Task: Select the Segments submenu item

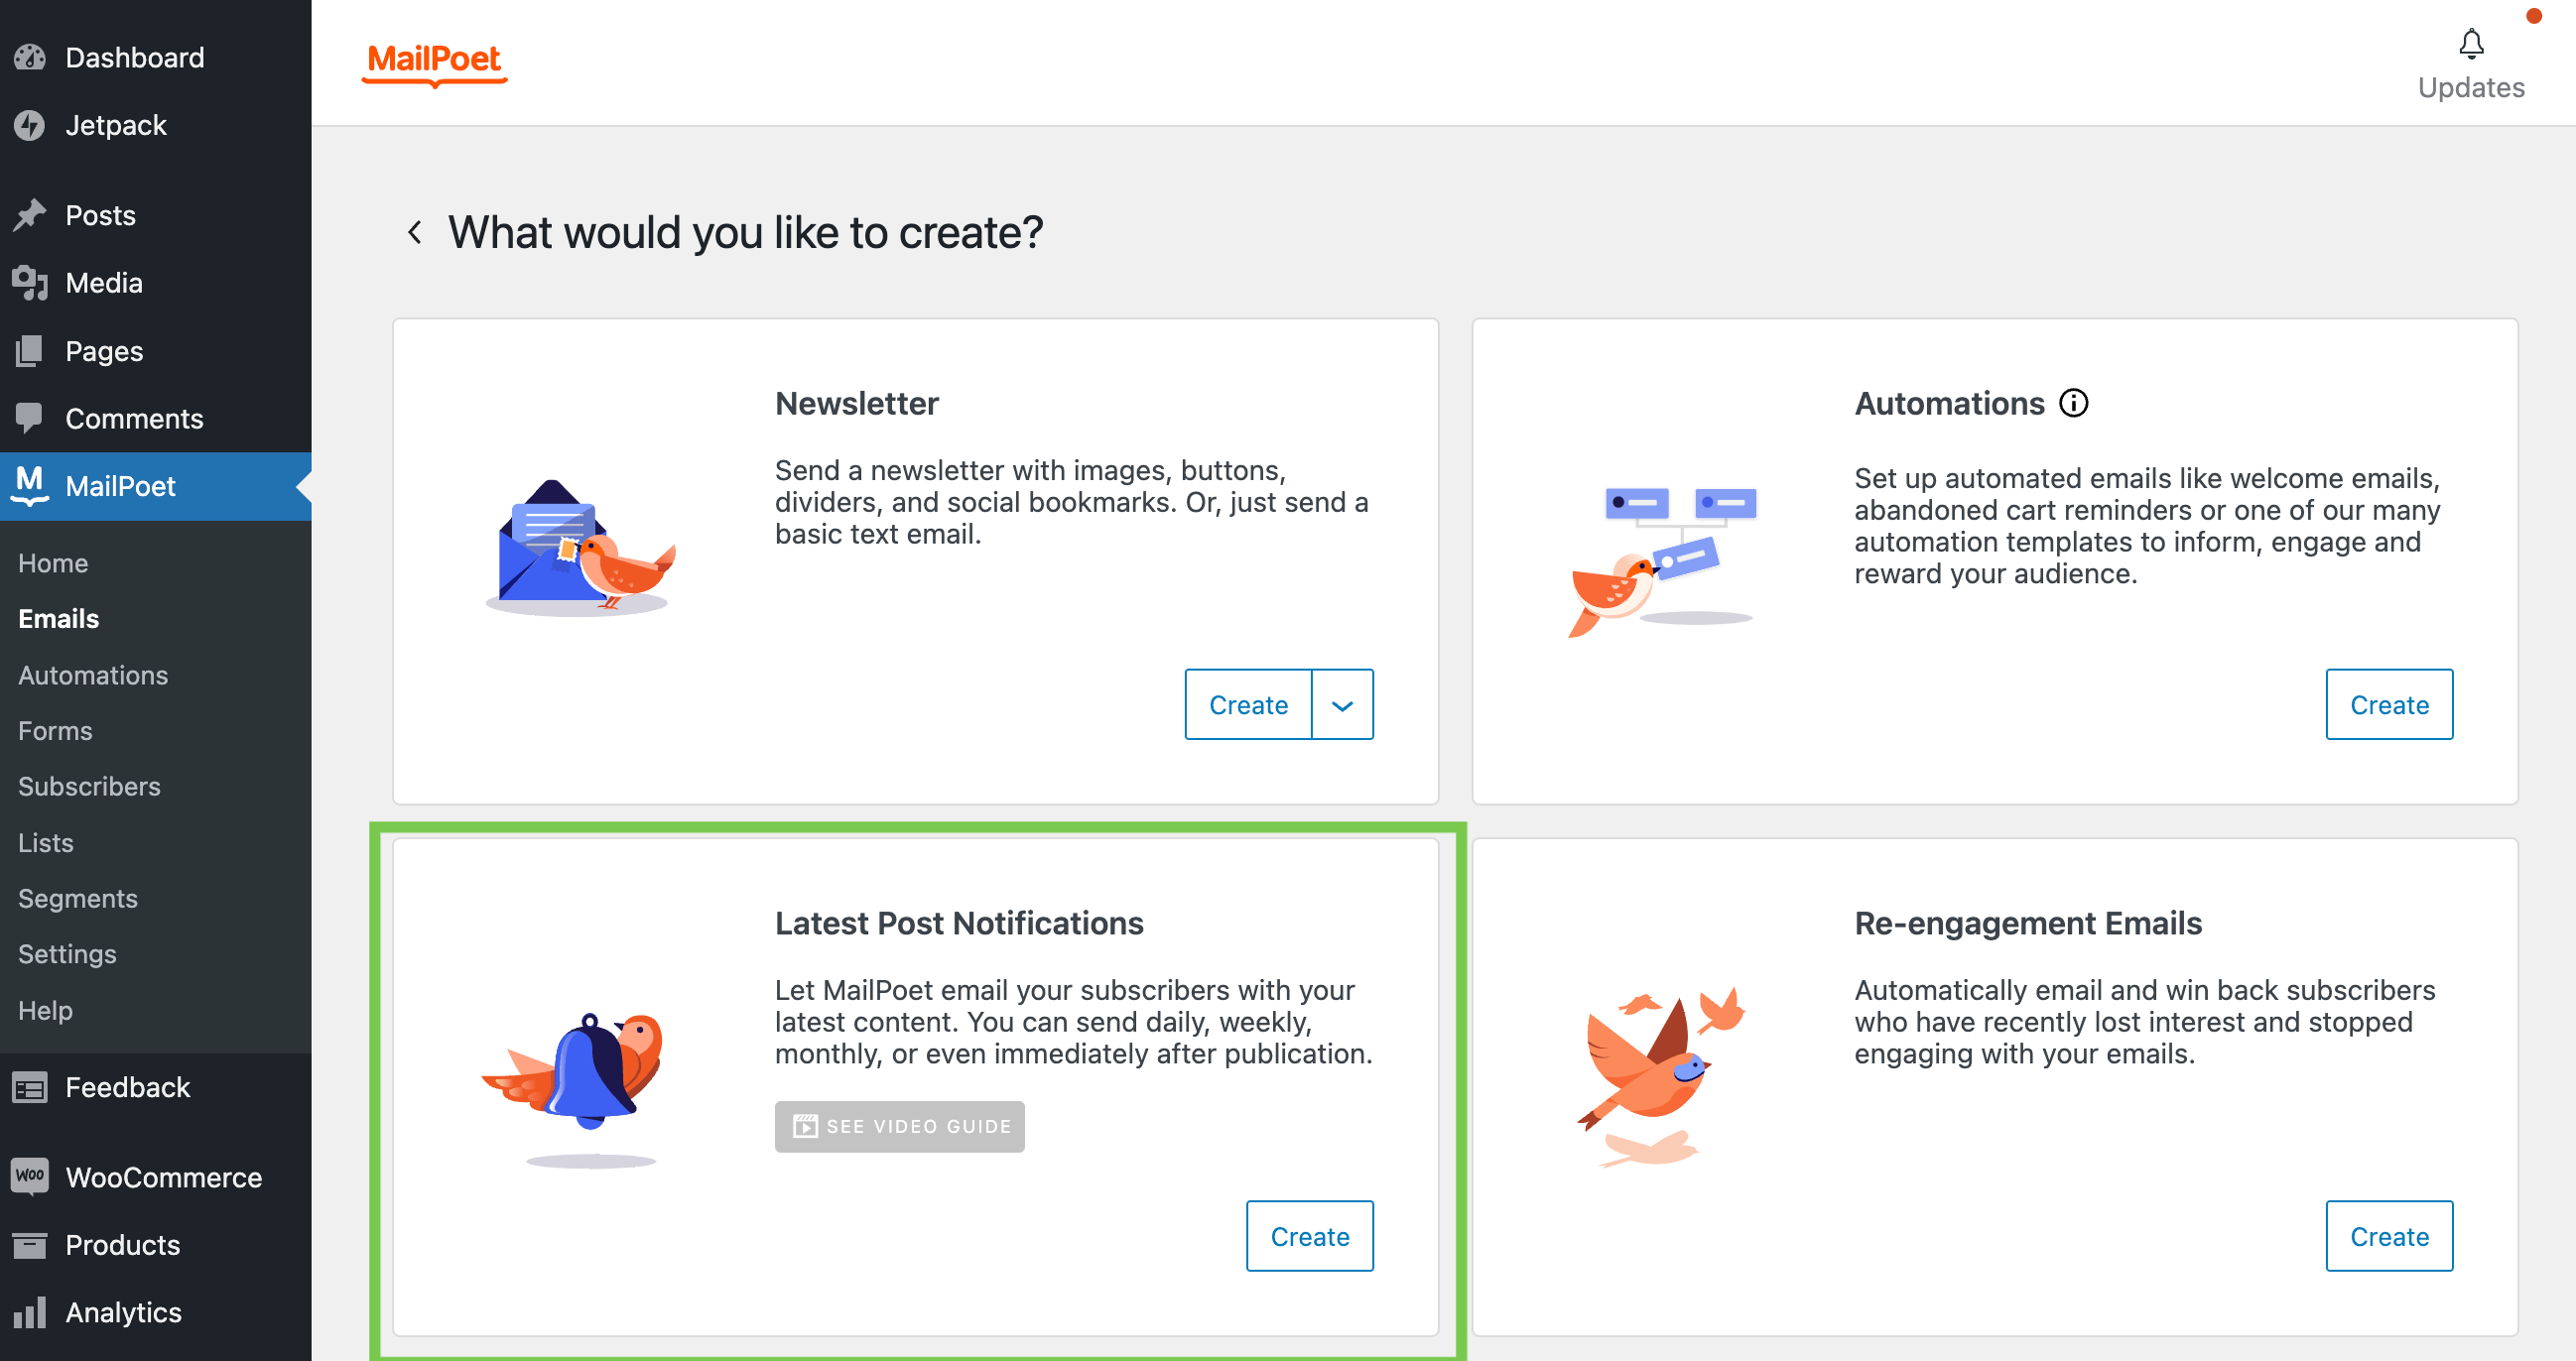Action: 77,898
